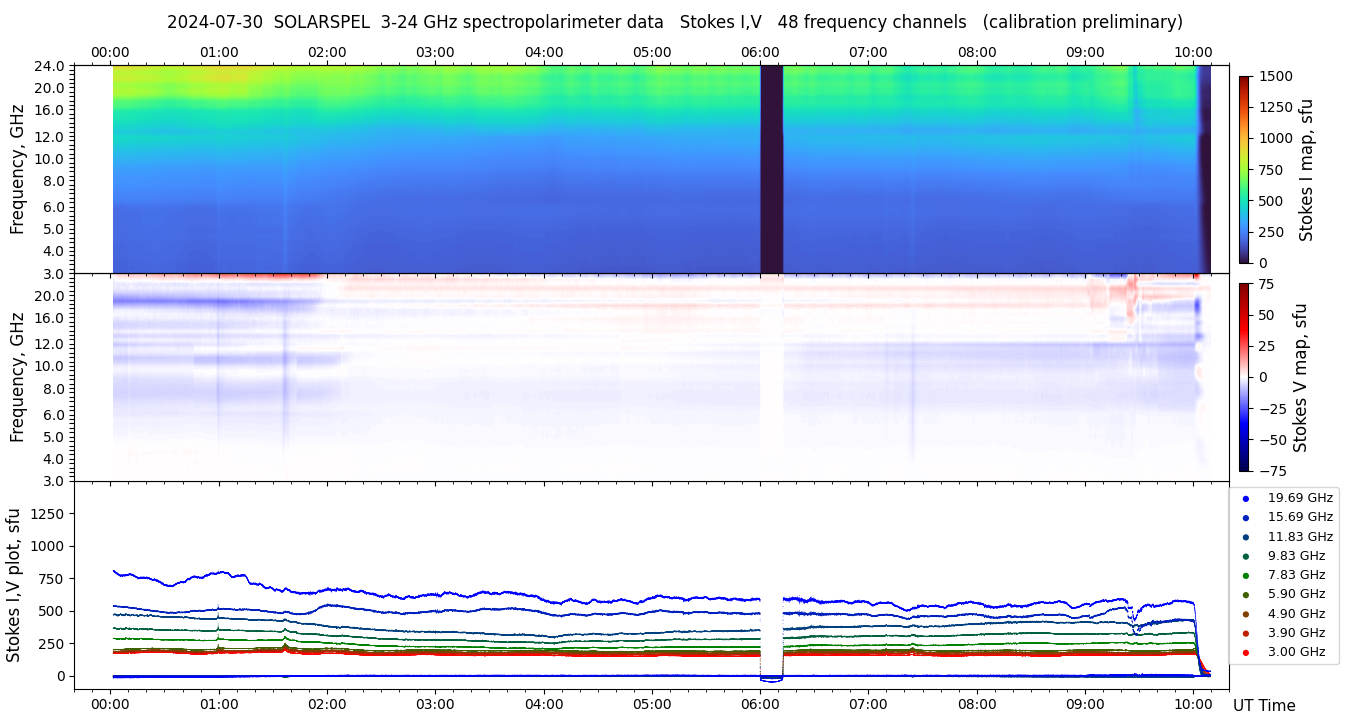Click the SOLARSPEL plot title text
The image size is (1350, 725).
click(674, 22)
